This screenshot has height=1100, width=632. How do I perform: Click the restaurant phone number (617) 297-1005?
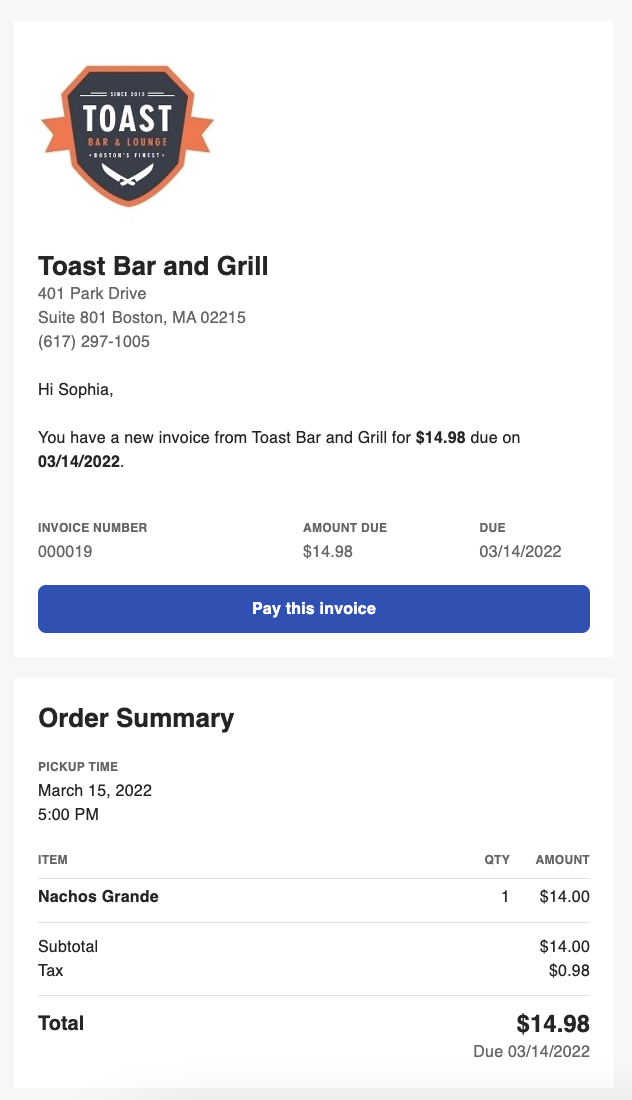[x=93, y=341]
